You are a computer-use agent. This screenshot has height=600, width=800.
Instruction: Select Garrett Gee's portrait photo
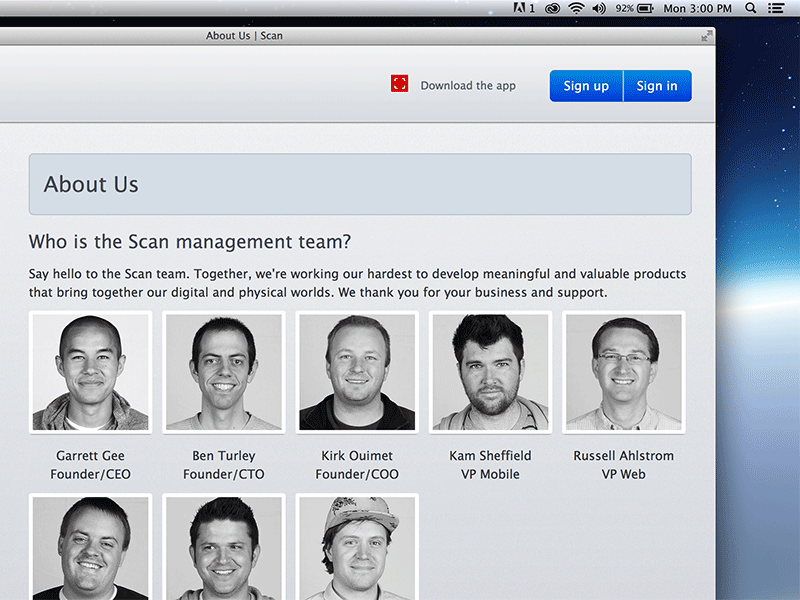click(x=90, y=372)
